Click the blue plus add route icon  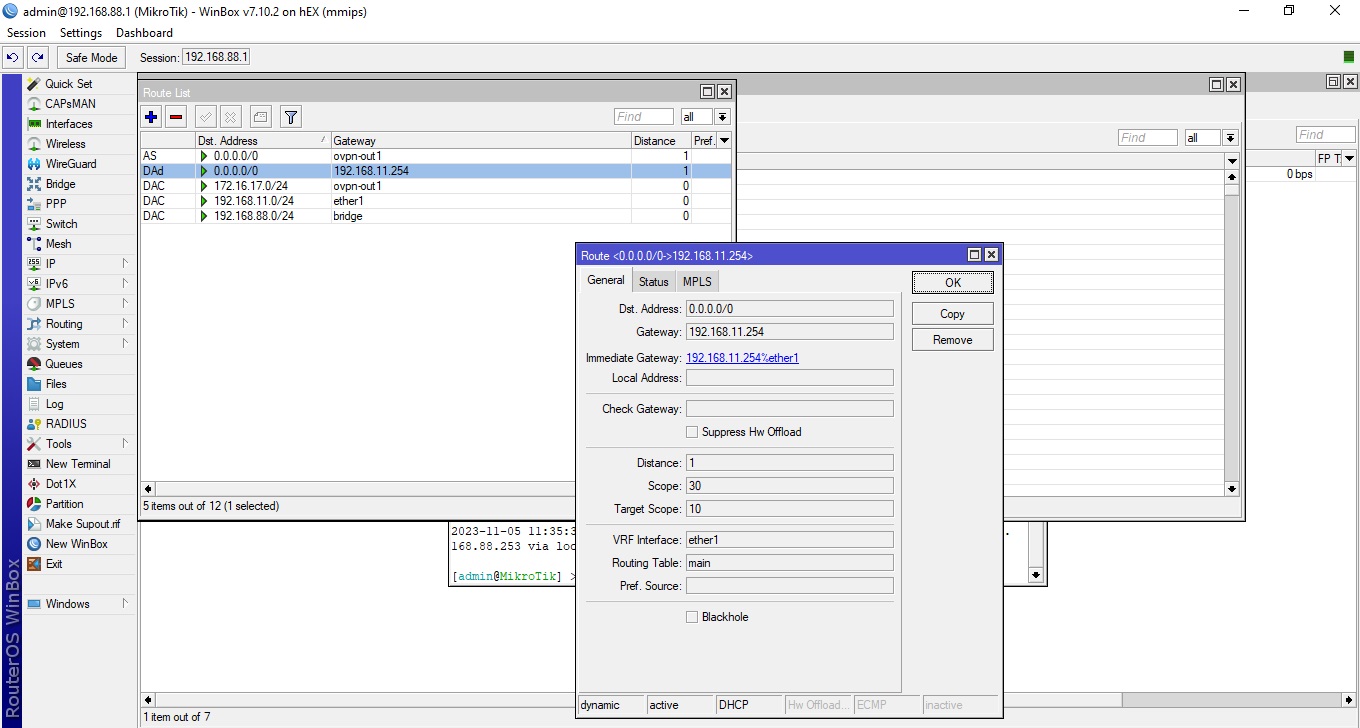click(x=151, y=117)
